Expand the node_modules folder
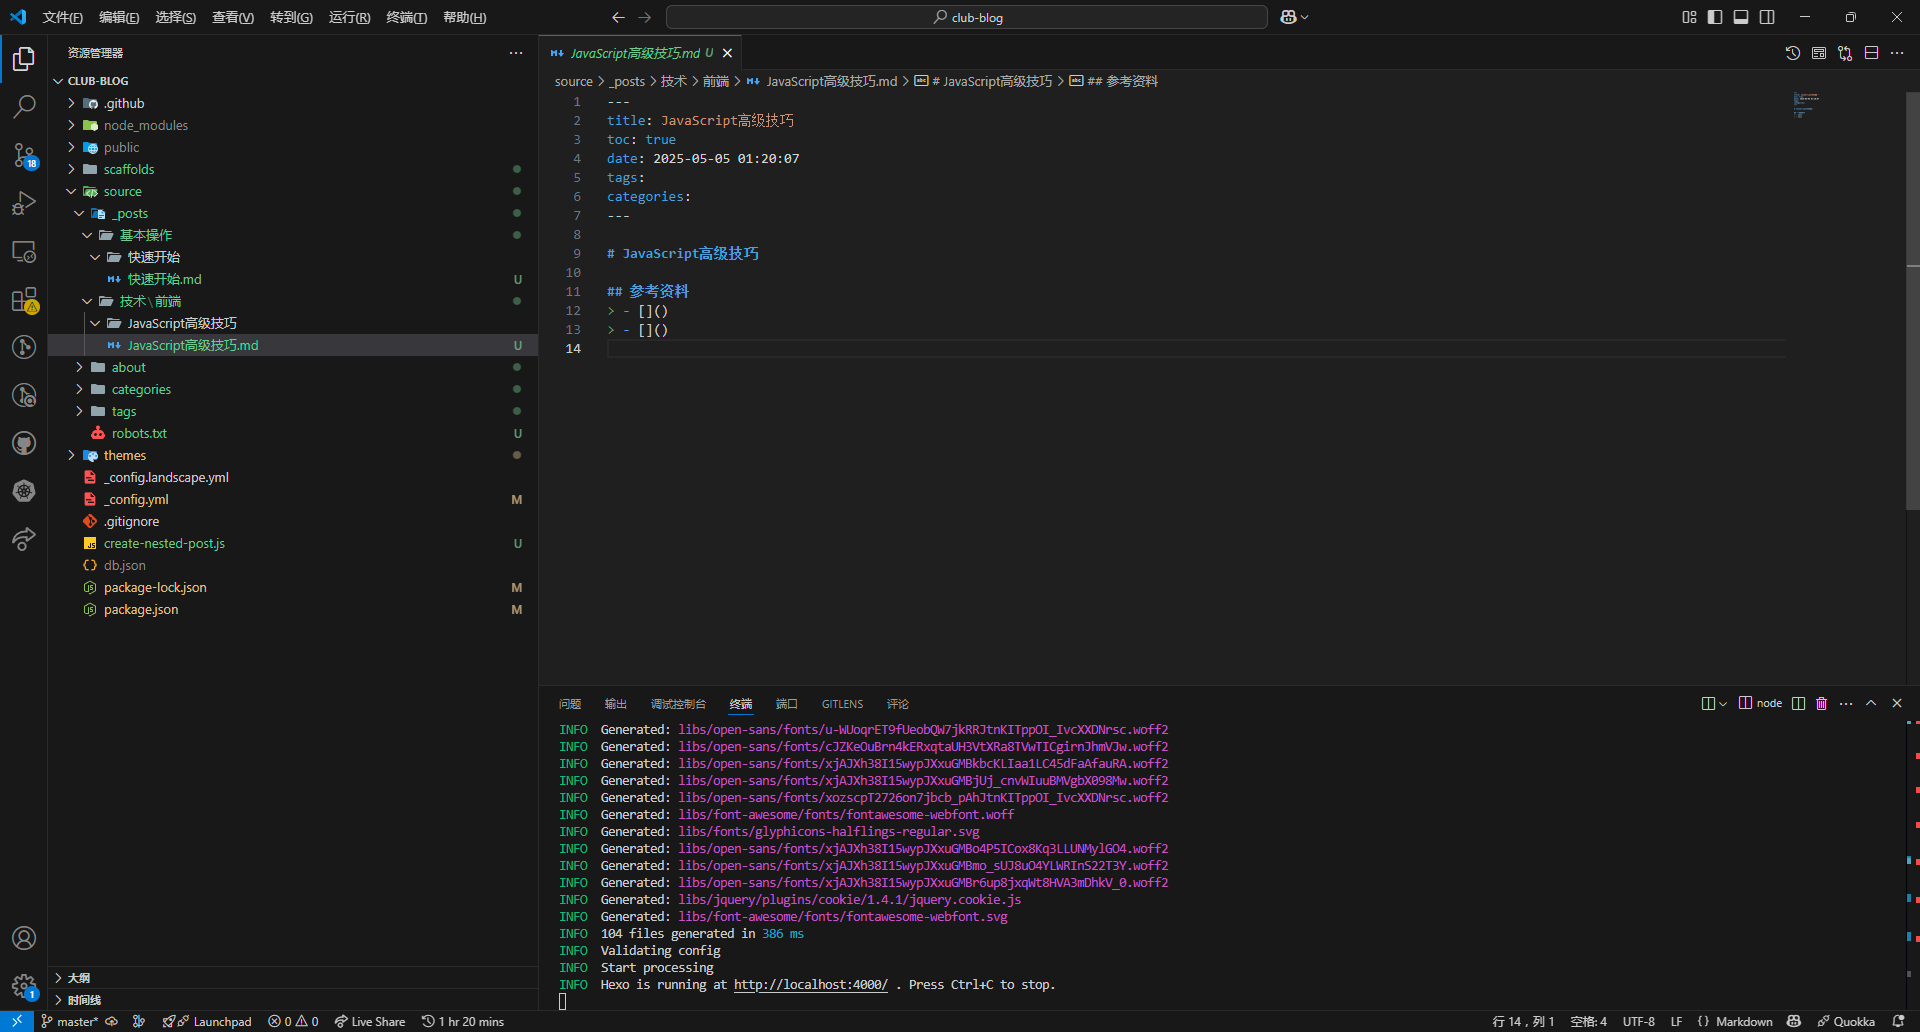Viewport: 1920px width, 1032px height. [x=146, y=126]
